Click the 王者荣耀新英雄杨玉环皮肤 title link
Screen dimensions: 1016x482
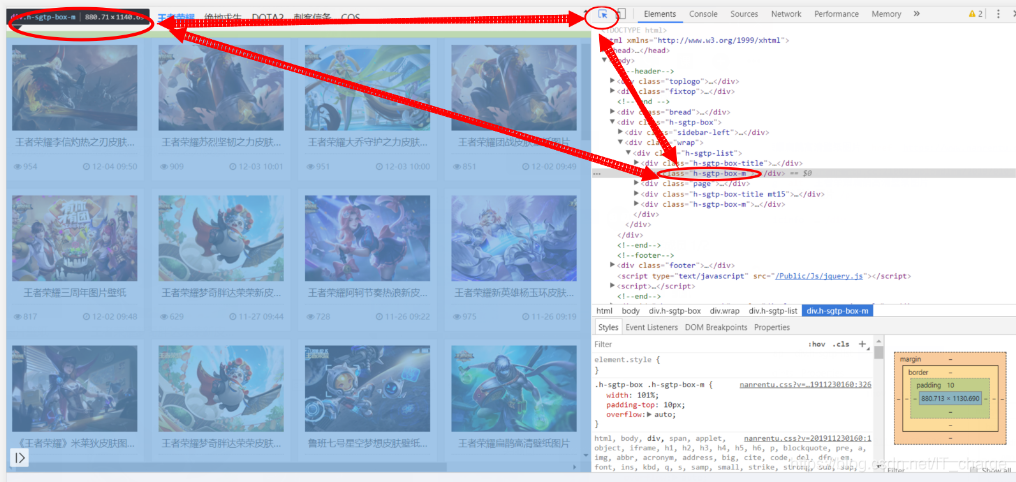(514, 293)
